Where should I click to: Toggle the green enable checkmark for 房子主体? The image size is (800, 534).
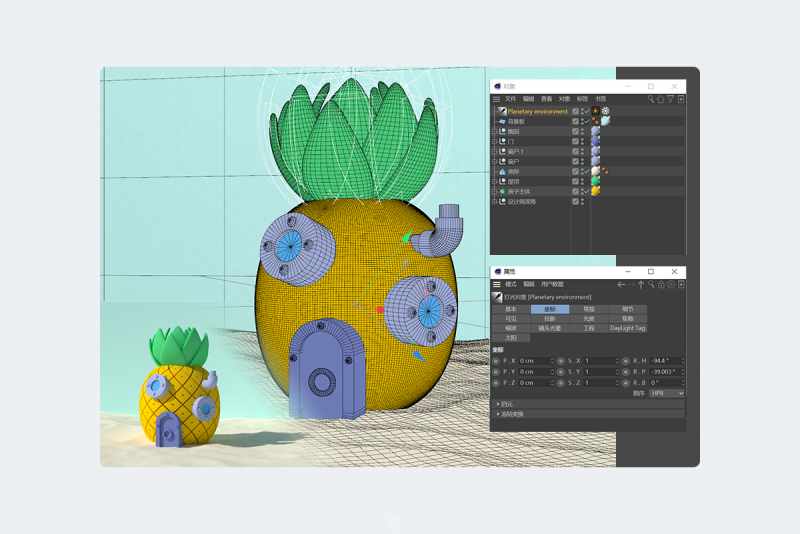pos(587,192)
